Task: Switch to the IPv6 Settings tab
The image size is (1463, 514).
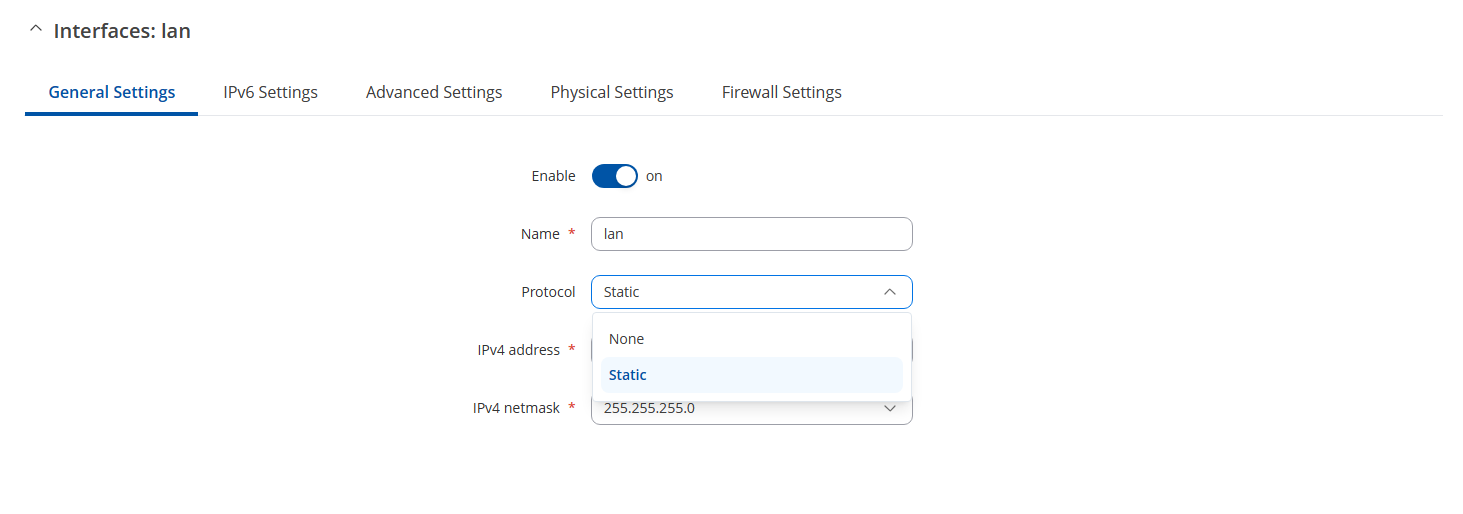Action: (x=271, y=92)
